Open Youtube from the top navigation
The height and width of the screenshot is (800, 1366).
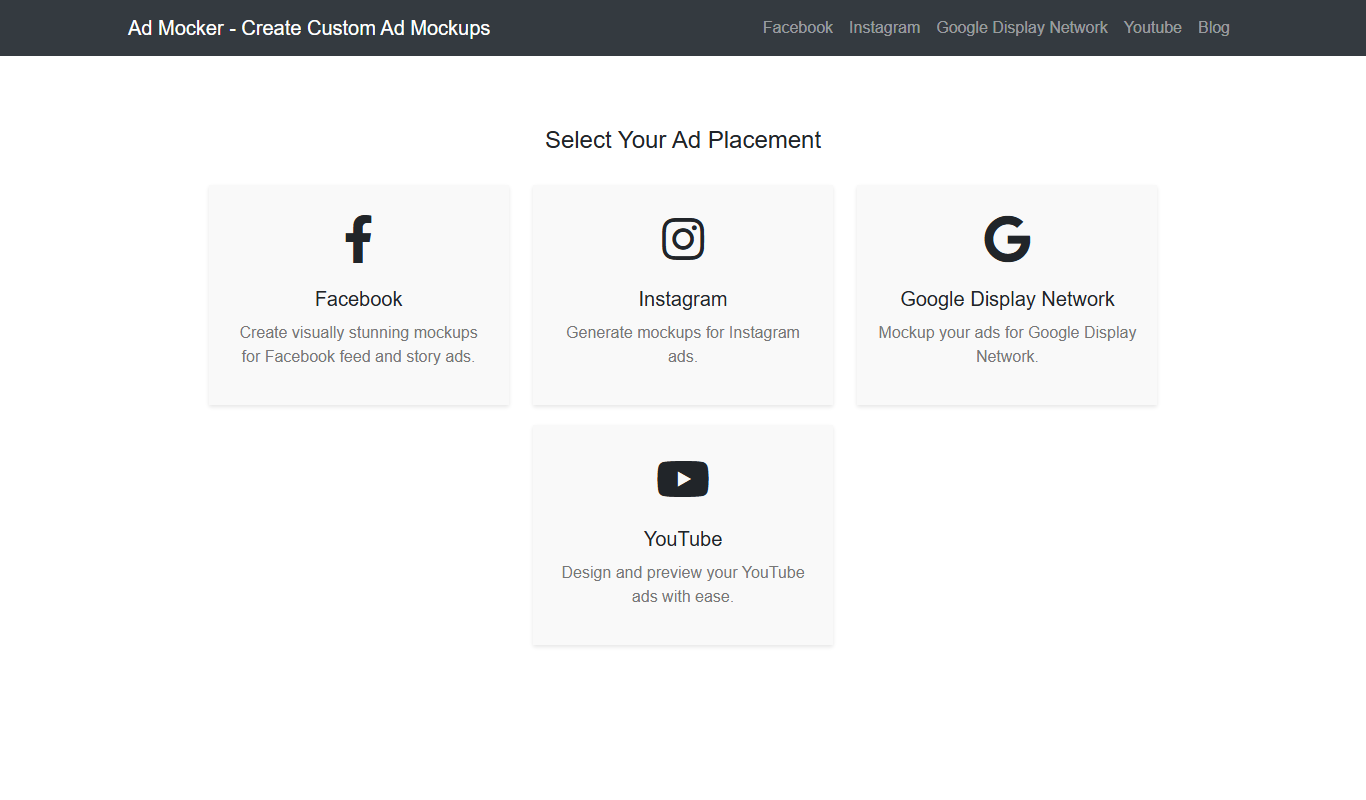pyautogui.click(x=1153, y=28)
